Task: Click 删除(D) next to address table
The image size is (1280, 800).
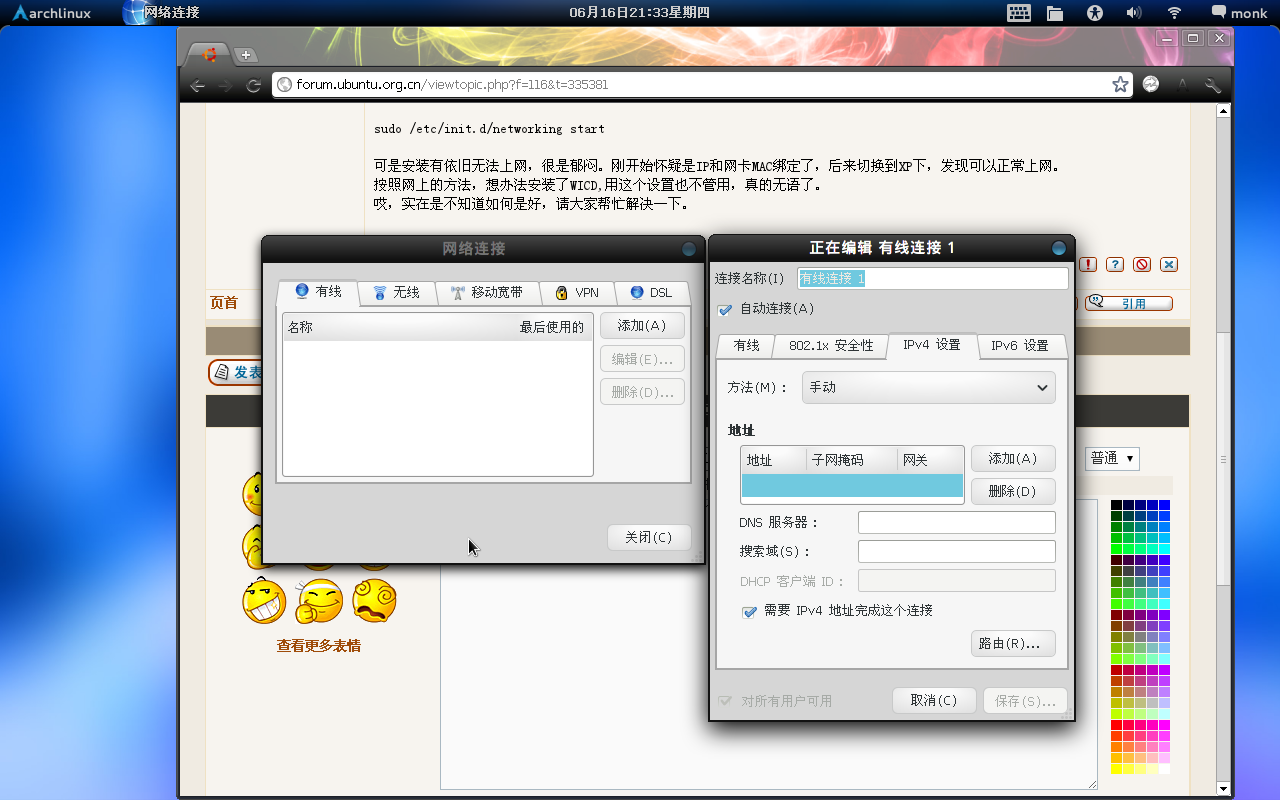Action: pos(1013,491)
